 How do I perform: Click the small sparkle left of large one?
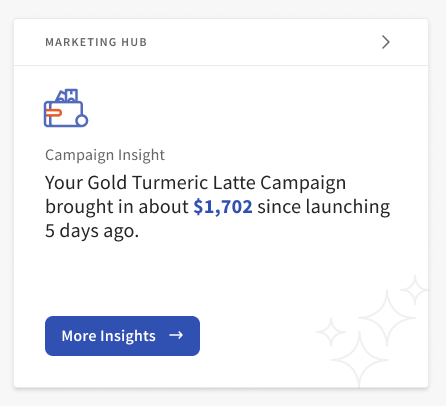point(331,332)
